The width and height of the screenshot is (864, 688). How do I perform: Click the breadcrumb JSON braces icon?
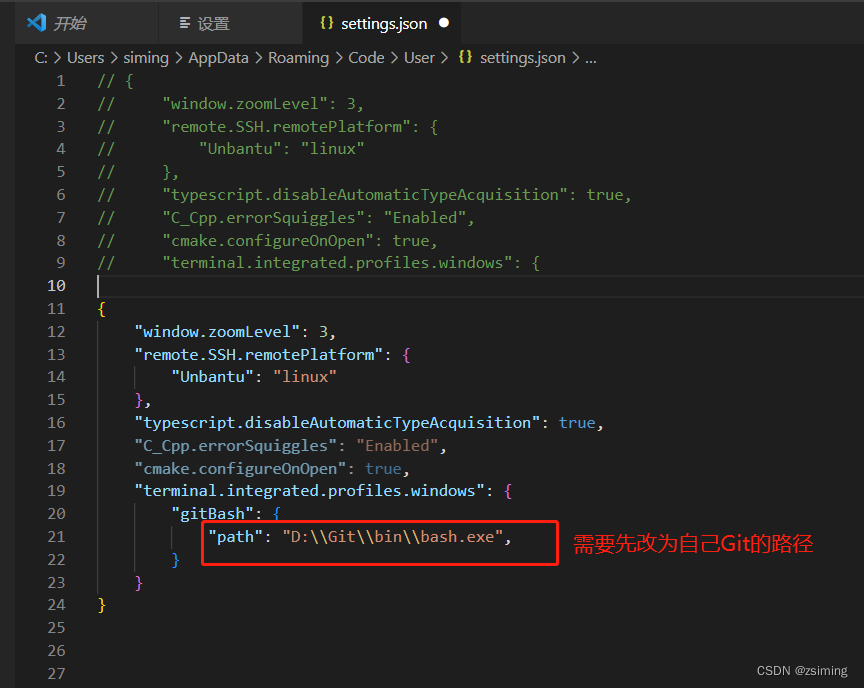[465, 57]
